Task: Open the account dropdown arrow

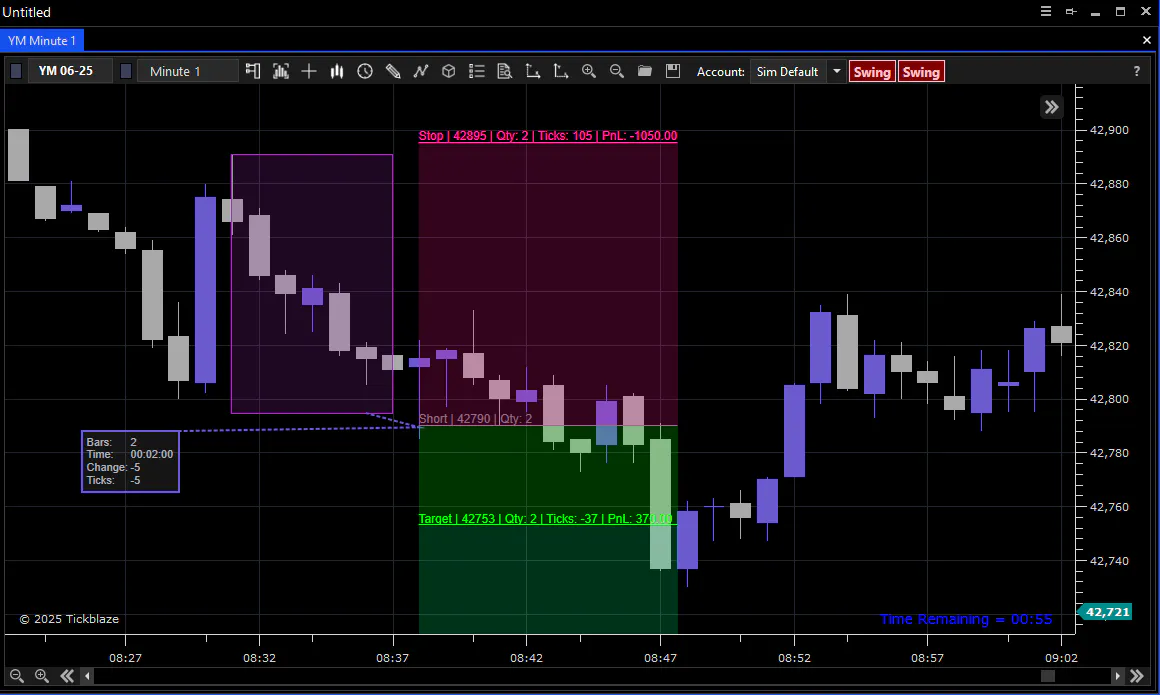Action: (x=837, y=72)
